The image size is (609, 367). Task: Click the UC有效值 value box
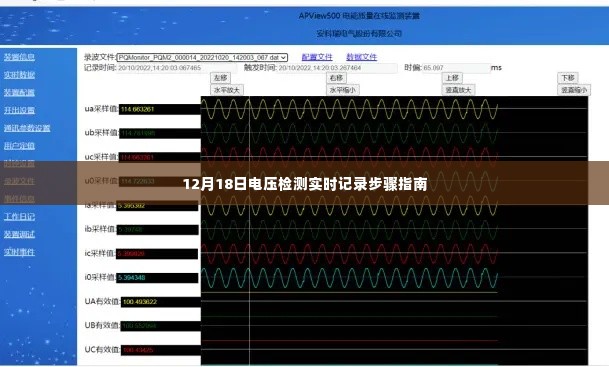161,350
